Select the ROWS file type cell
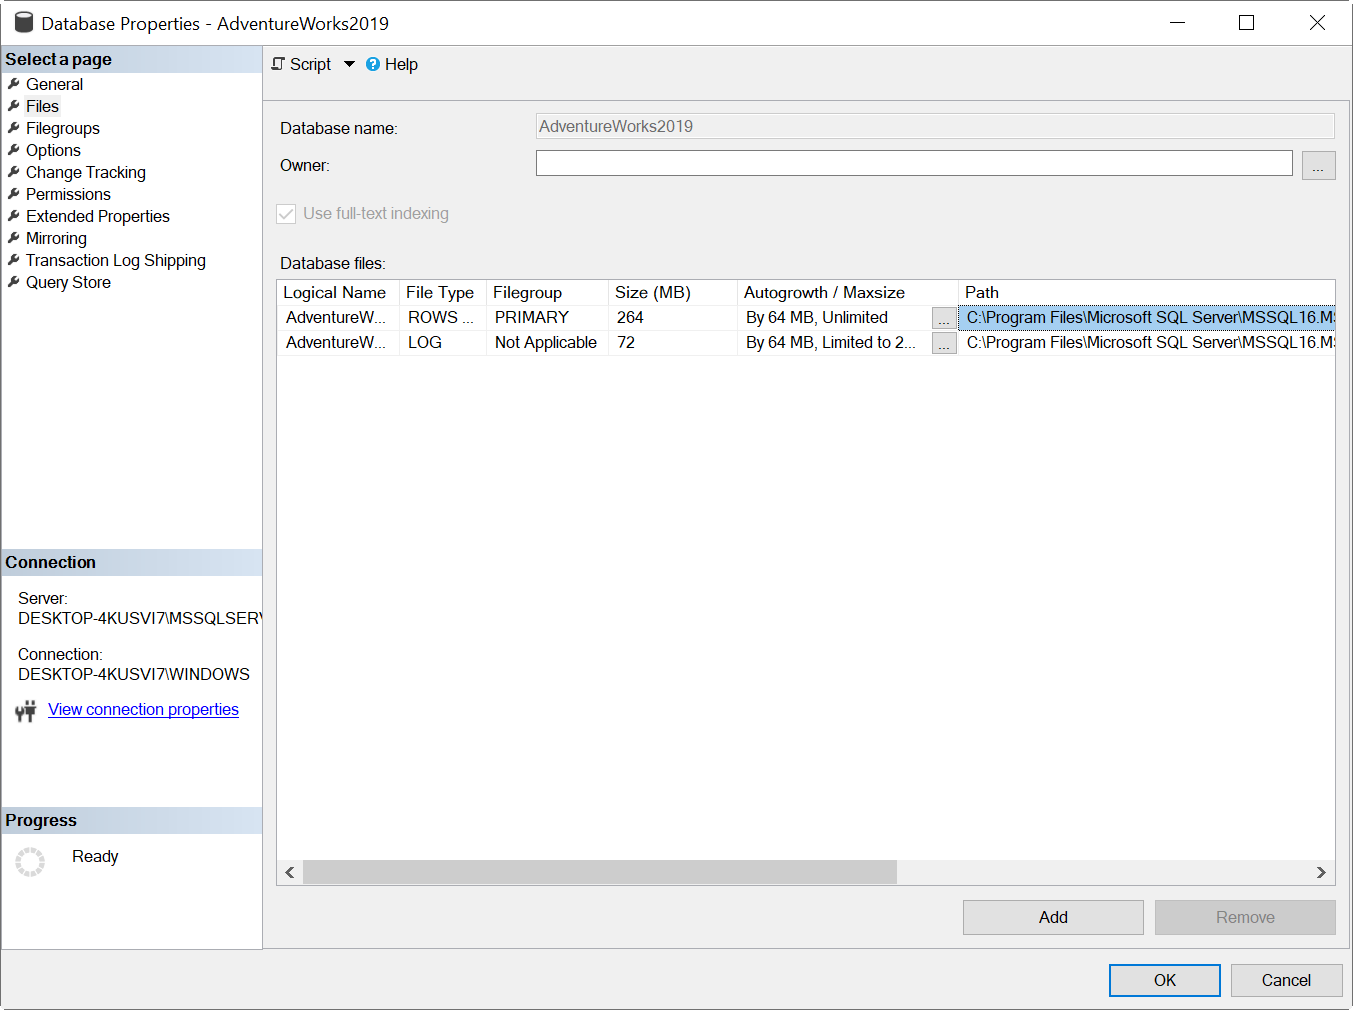The height and width of the screenshot is (1010, 1353). 443,317
